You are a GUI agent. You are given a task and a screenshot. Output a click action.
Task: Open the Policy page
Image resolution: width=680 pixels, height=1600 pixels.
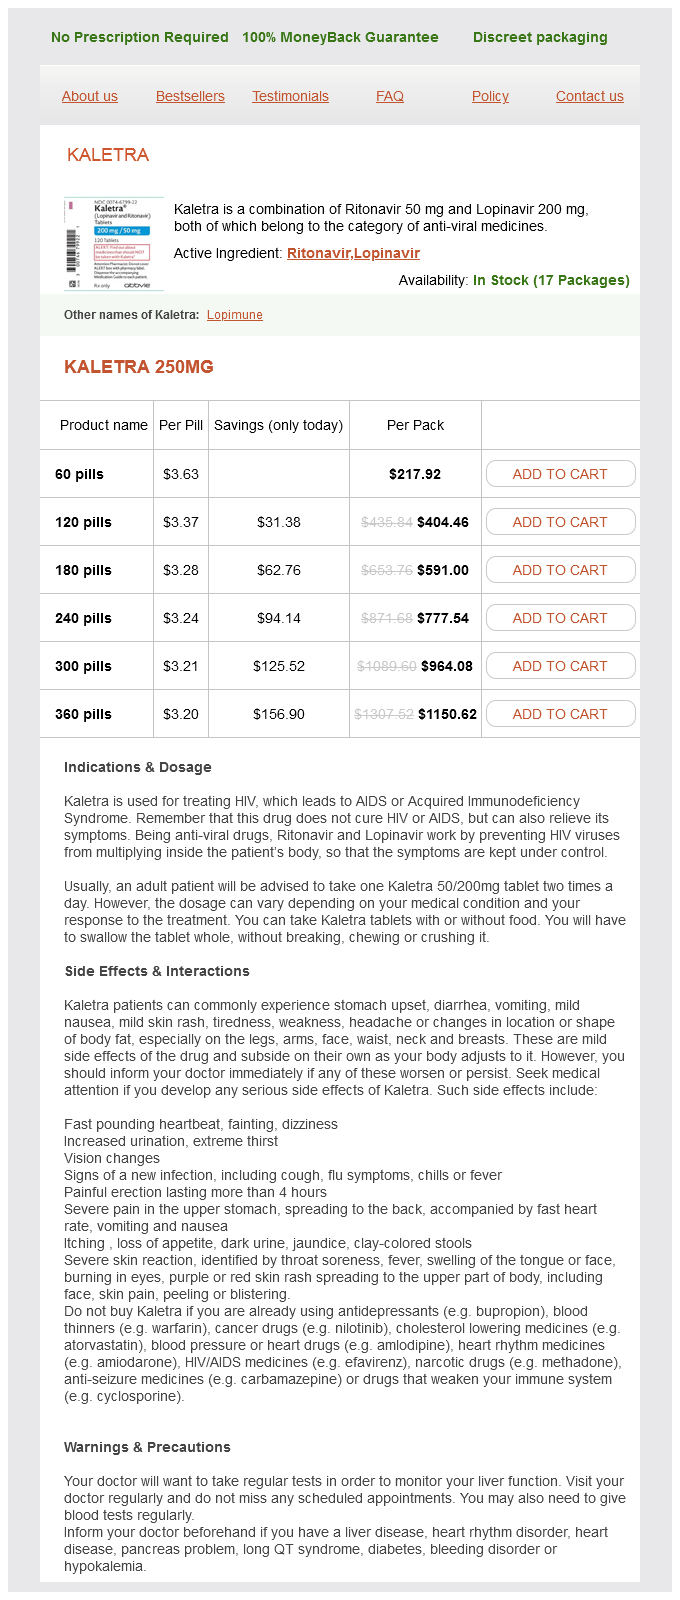point(490,96)
